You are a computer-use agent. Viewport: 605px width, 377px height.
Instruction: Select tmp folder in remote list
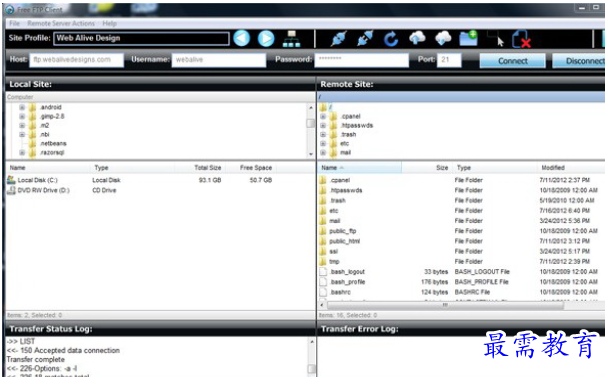point(334,262)
